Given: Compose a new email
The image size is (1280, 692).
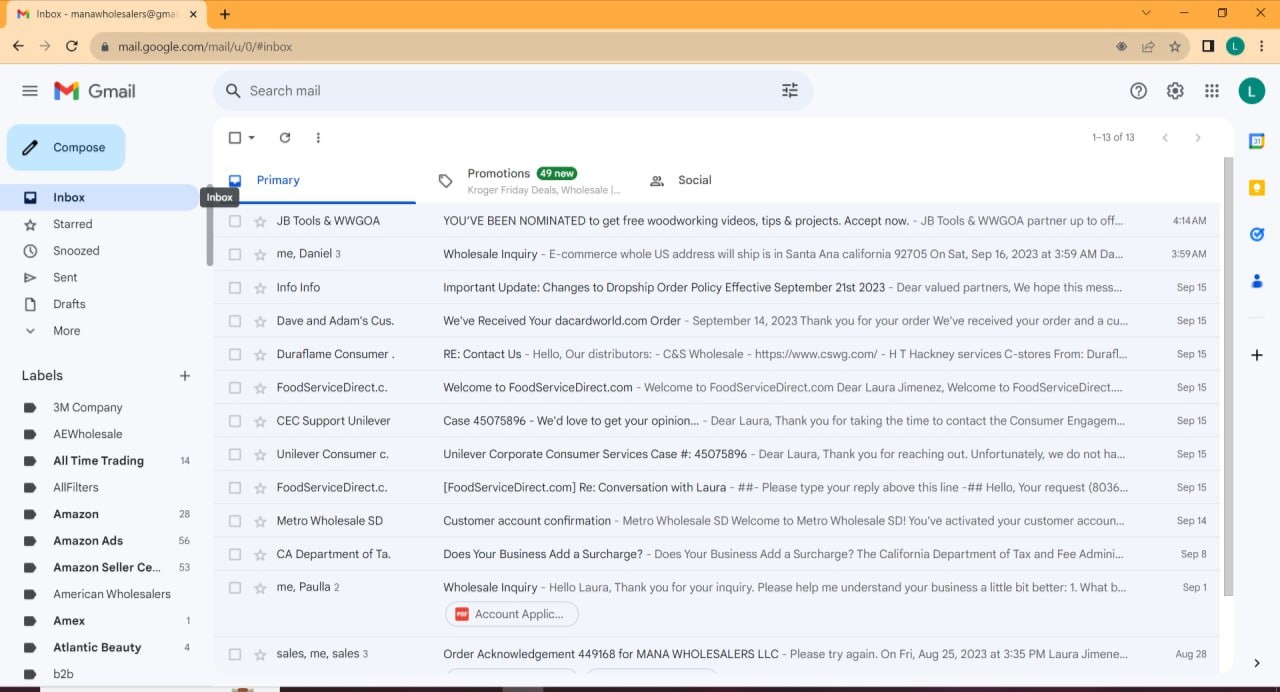Looking at the screenshot, I should point(66,148).
